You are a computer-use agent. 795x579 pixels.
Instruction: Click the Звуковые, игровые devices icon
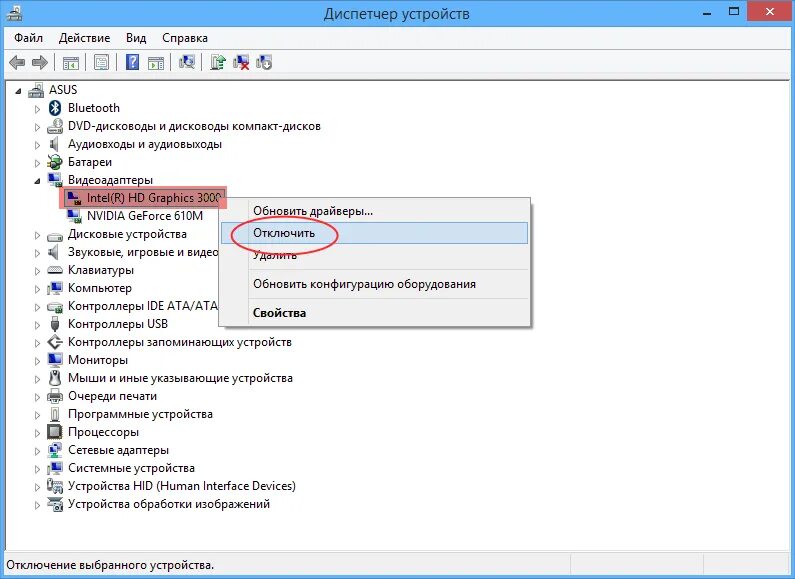(x=54, y=252)
